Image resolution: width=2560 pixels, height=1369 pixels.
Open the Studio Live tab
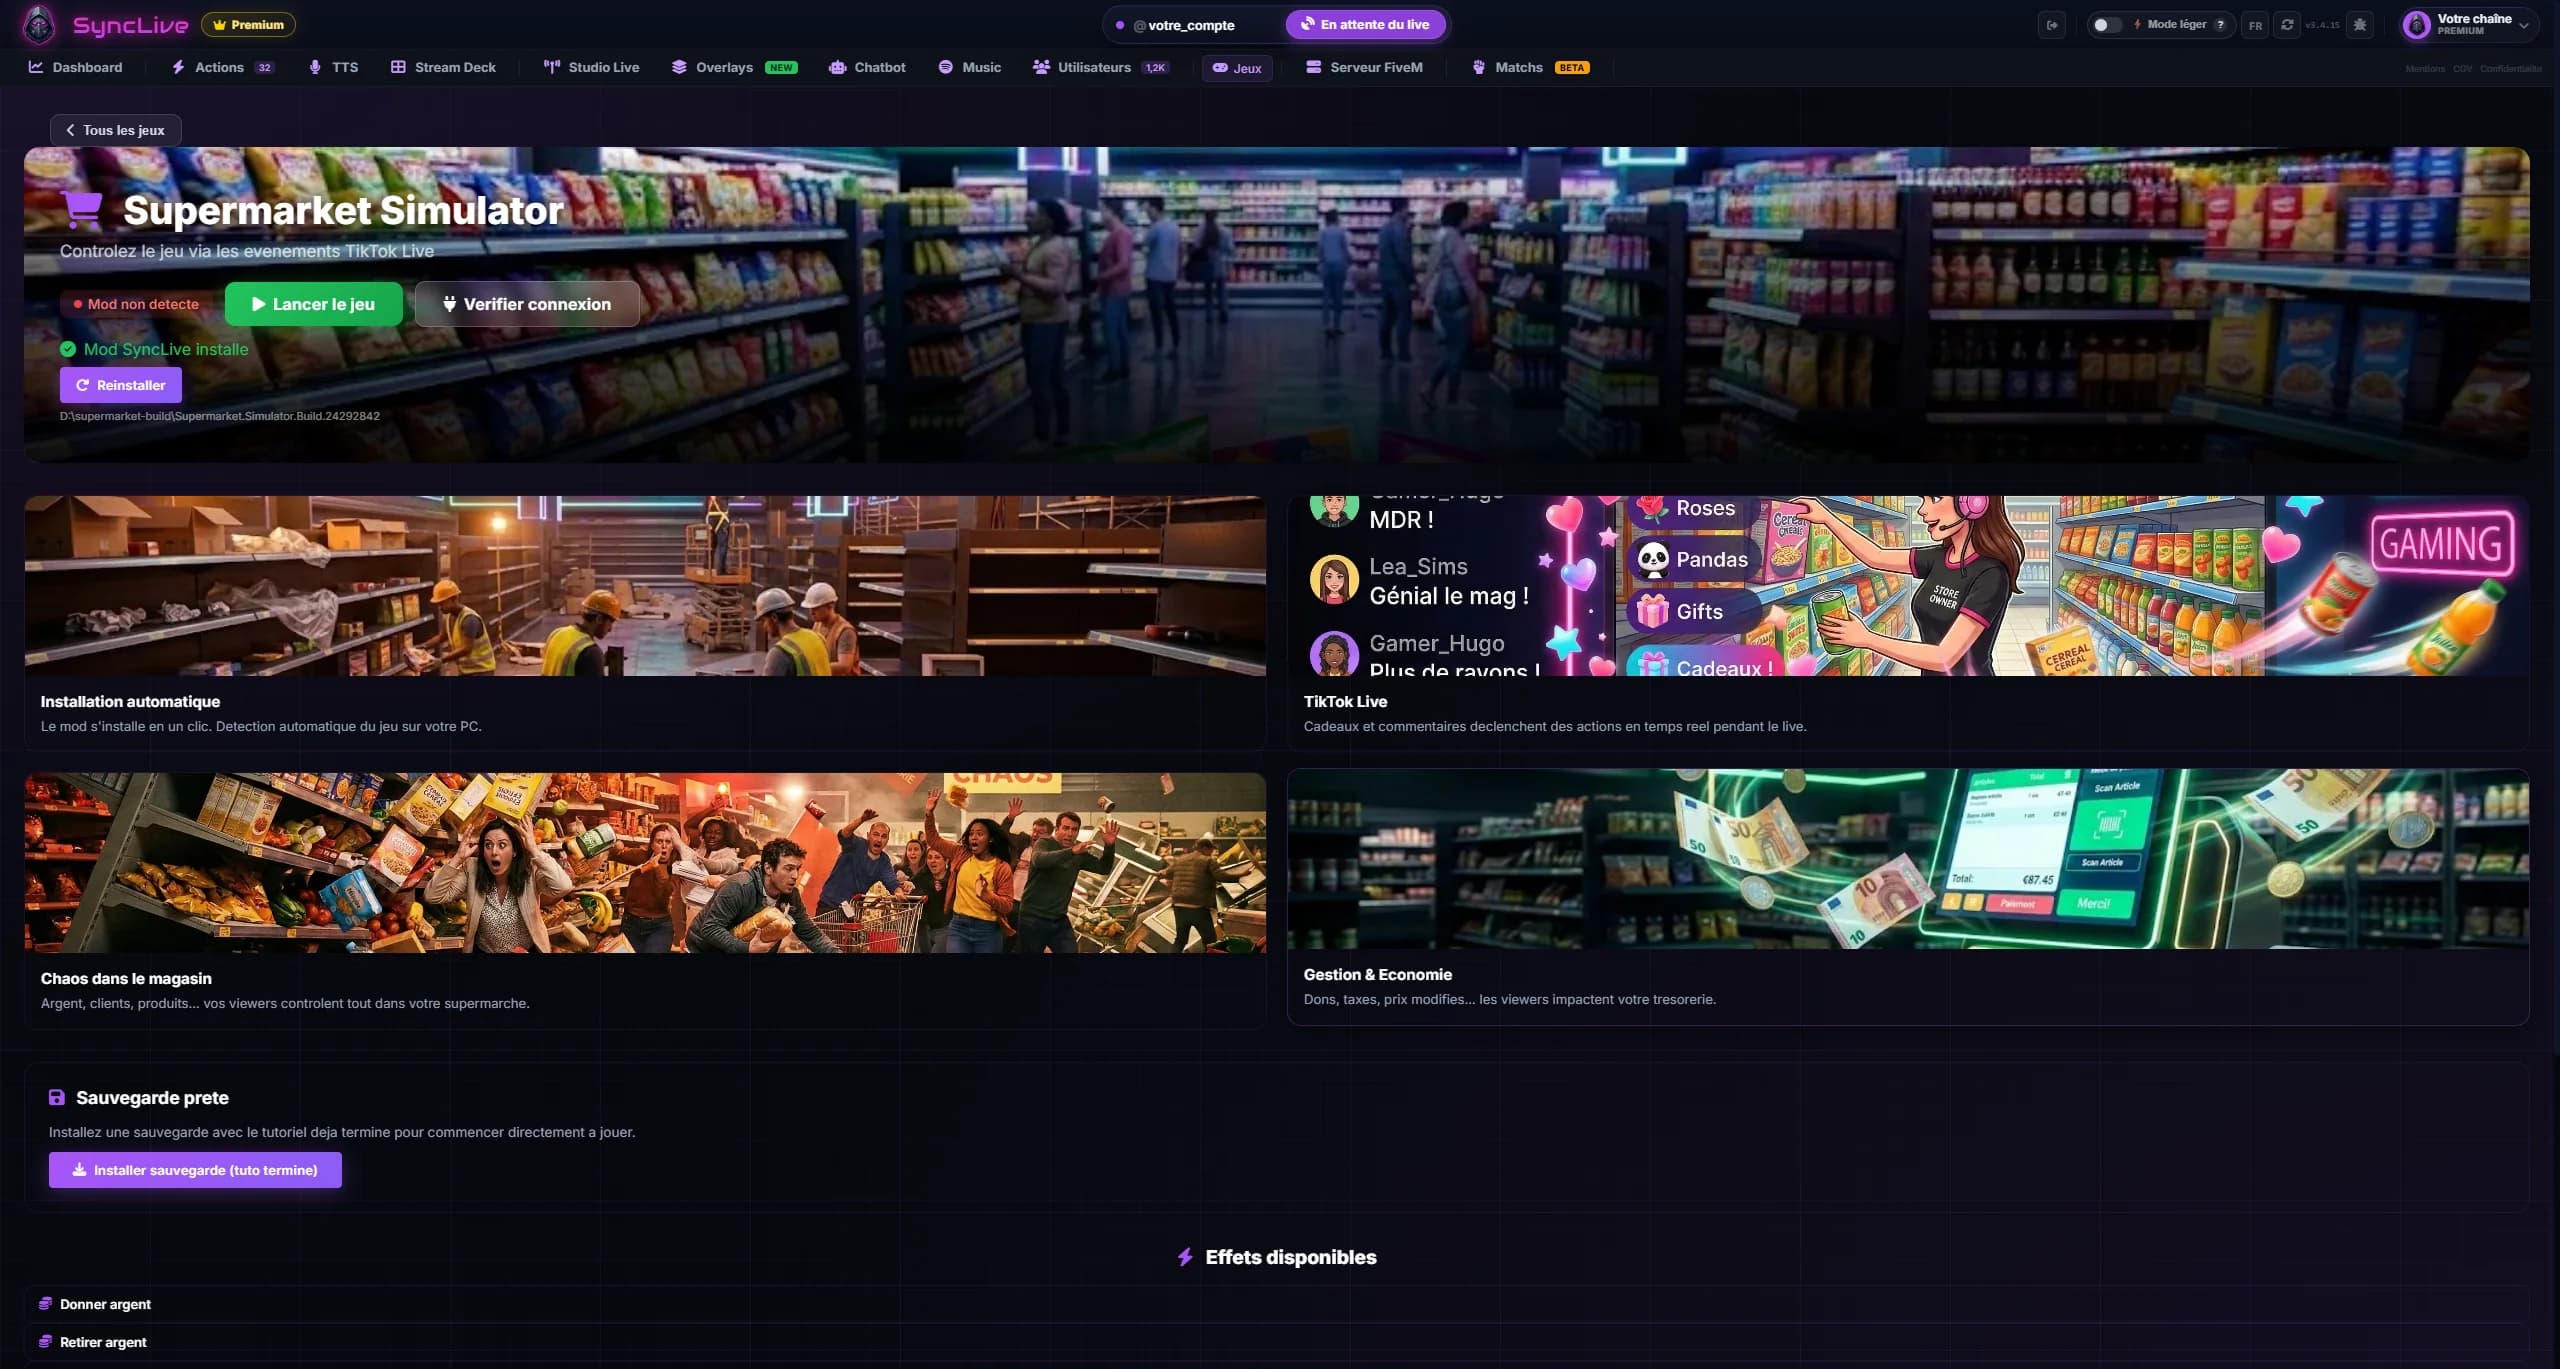point(591,67)
